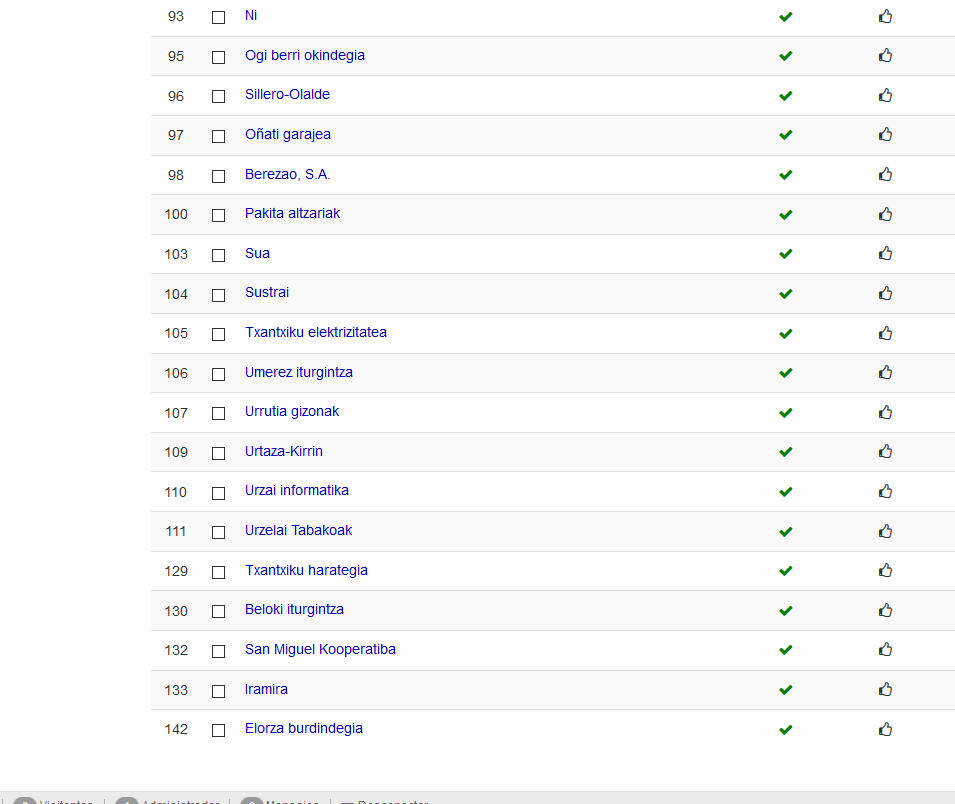
Task: Click thumbs-up icon for Umerez iturgintza
Action: tap(886, 372)
